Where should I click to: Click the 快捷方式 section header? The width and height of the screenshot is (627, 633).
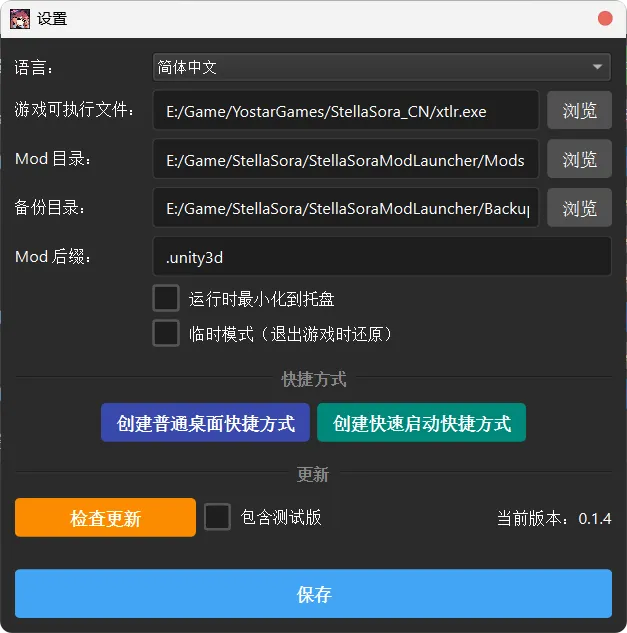pos(313,379)
